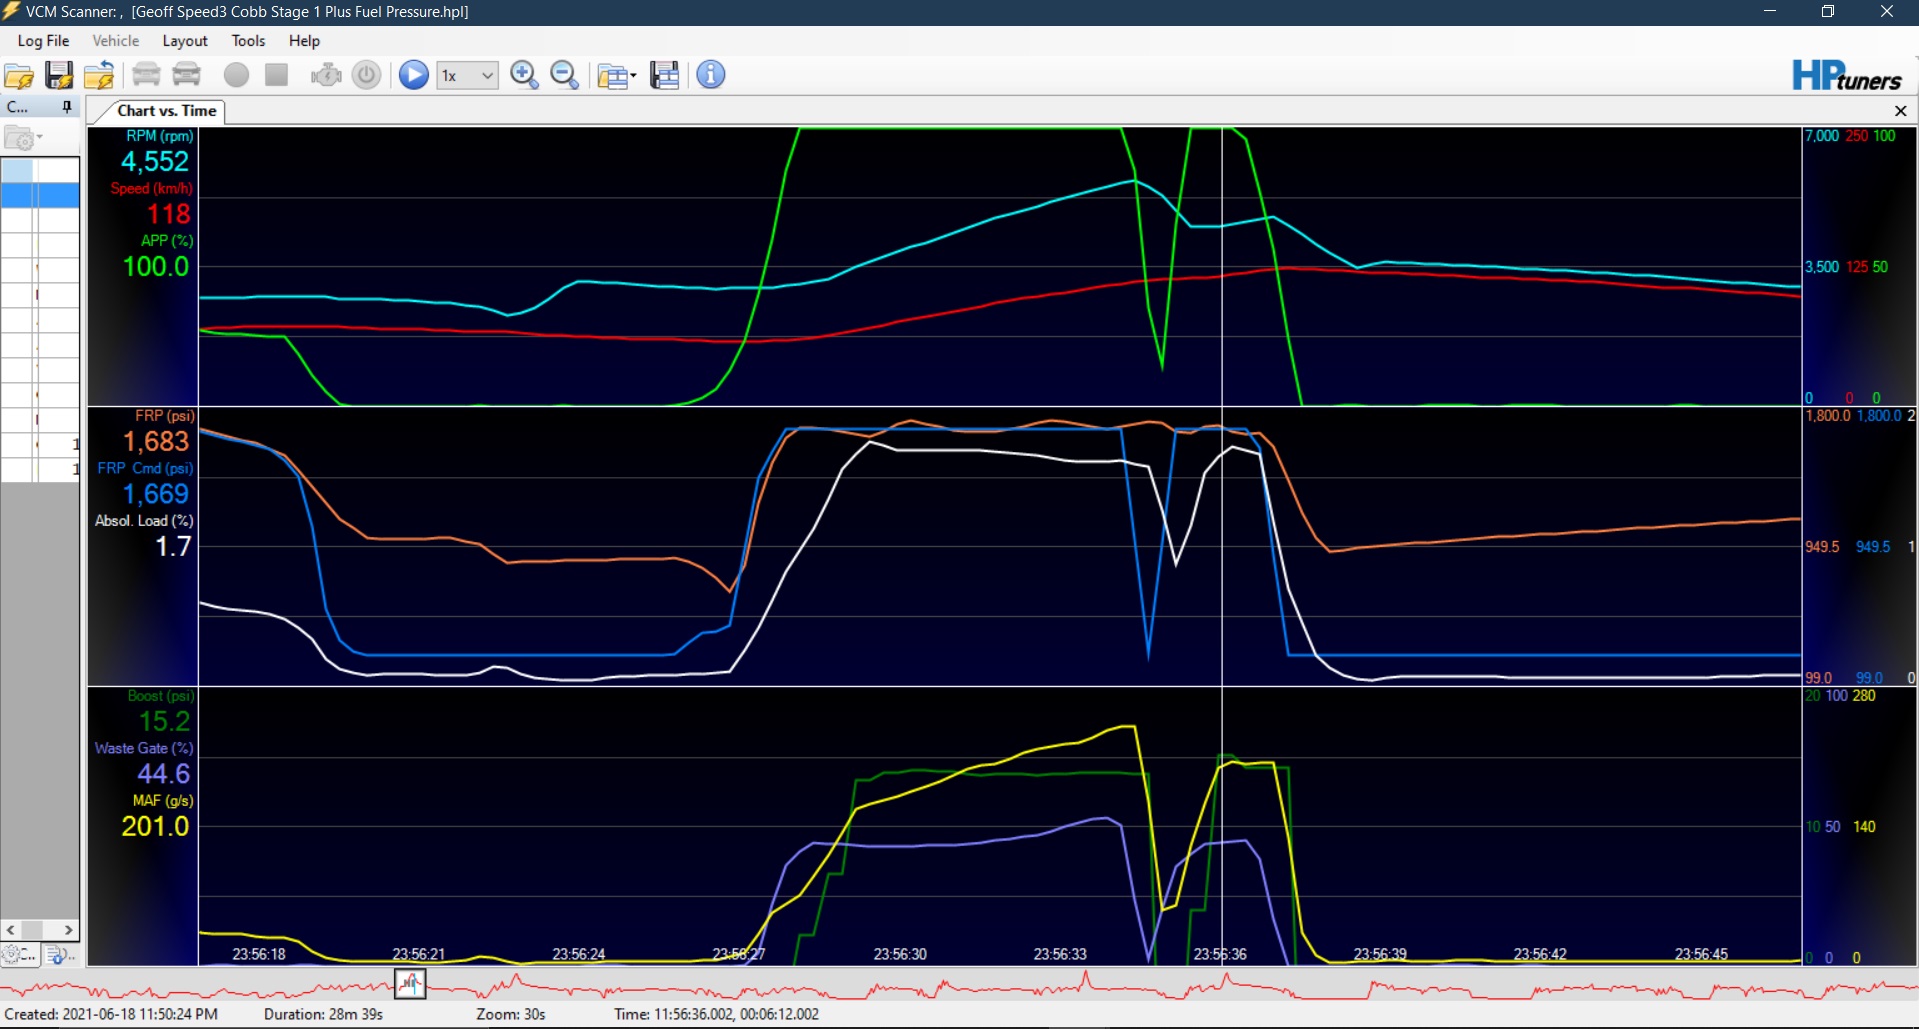Click the 7,000 RPM axis scale label
The image size is (1919, 1029).
pyautogui.click(x=1822, y=136)
